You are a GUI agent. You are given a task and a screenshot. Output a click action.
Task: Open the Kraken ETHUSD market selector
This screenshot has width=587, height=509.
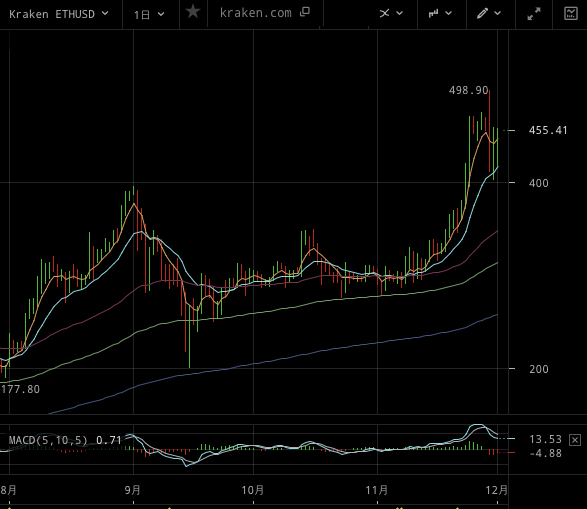[x=59, y=14]
